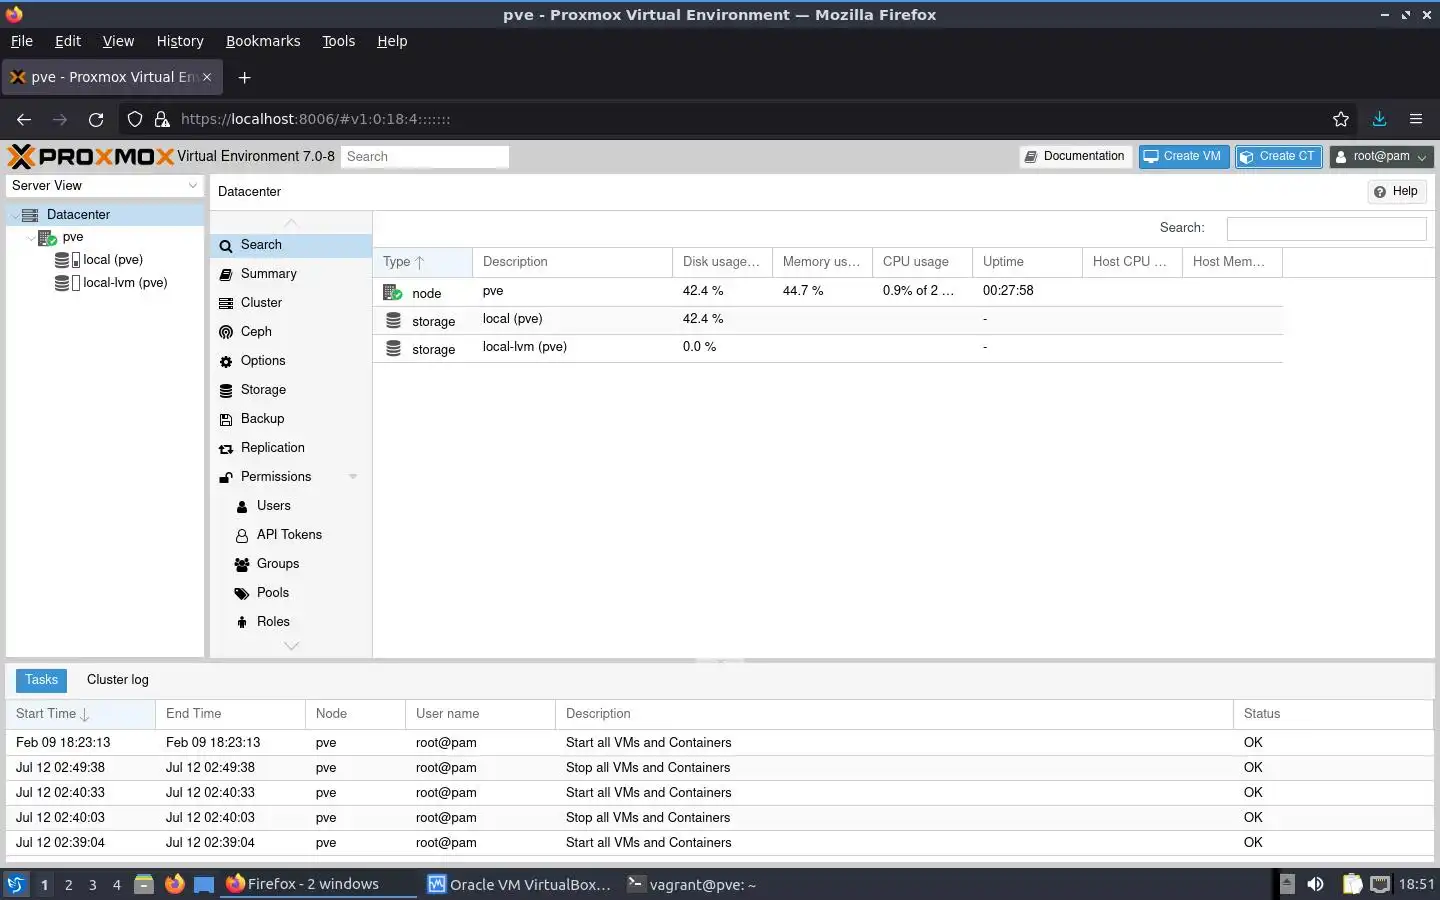Screen dimensions: 1440x900
Task: Open the Tools menu
Action: [x=339, y=41]
